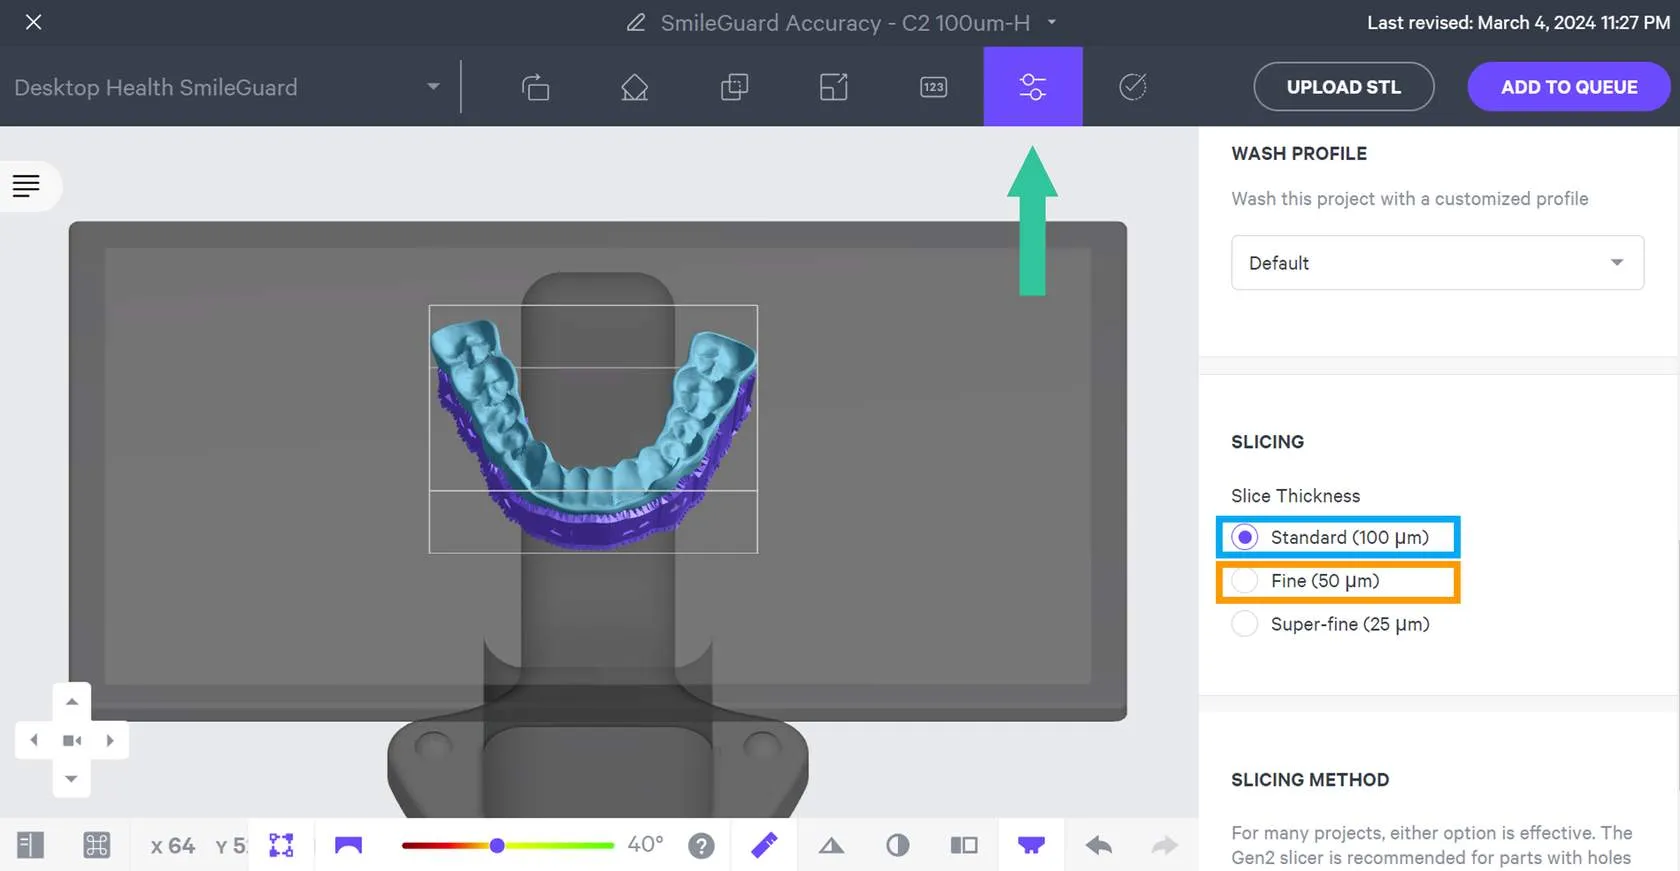
Task: Toggle the half-circle contrast view icon
Action: click(898, 845)
